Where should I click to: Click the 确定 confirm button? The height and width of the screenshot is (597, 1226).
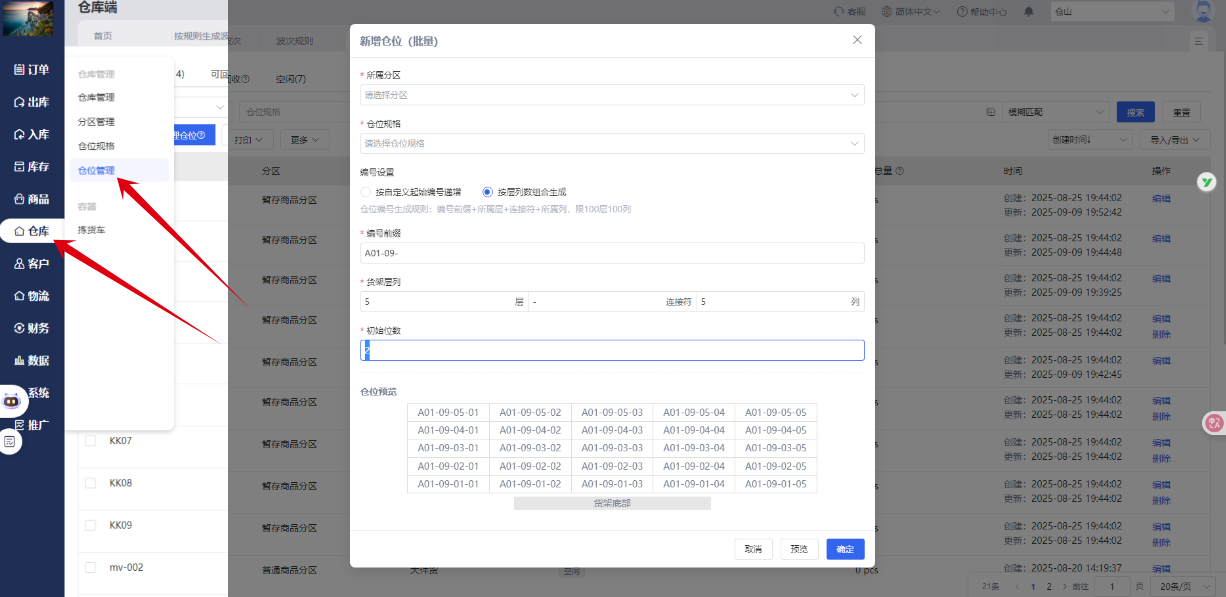coord(845,549)
